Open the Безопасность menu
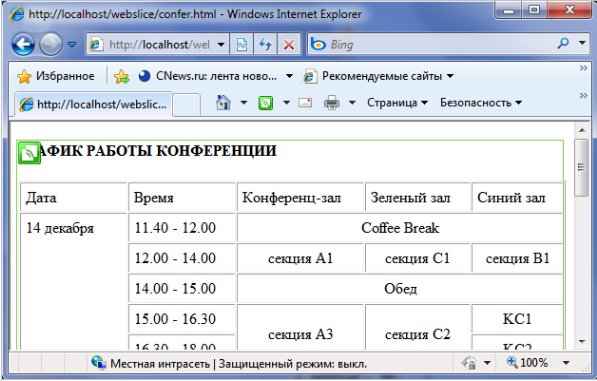Image resolution: width=597 pixels, height=381 pixels. point(481,103)
